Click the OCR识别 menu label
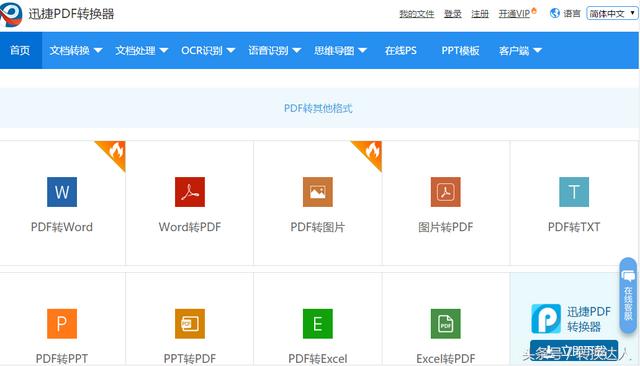640x366 pixels. tap(202, 51)
